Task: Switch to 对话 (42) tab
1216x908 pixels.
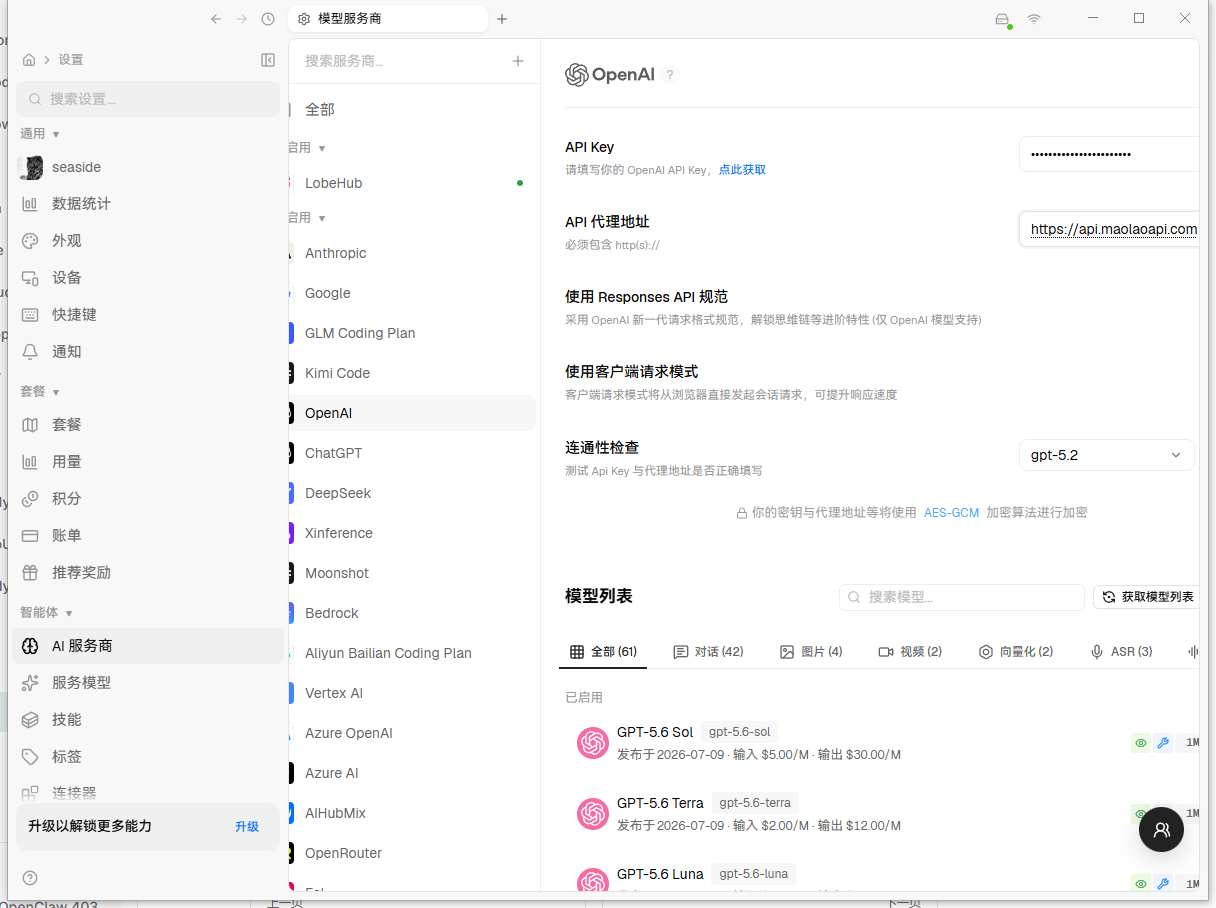Action: coord(708,652)
